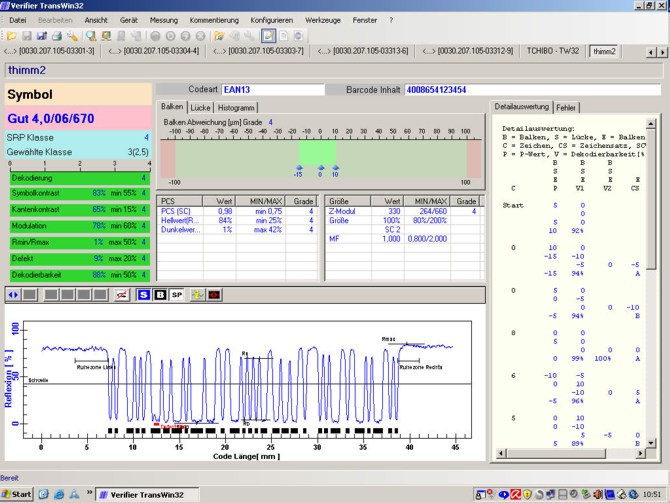Switch to the TCHIBO - TW32 tab

coord(553,51)
